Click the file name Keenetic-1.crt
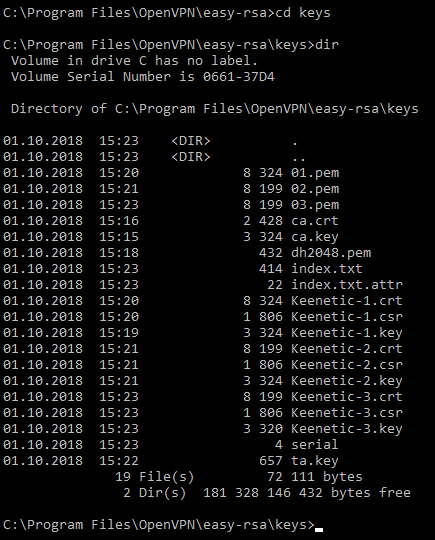Viewport: 435px width, 540px height. (347, 301)
